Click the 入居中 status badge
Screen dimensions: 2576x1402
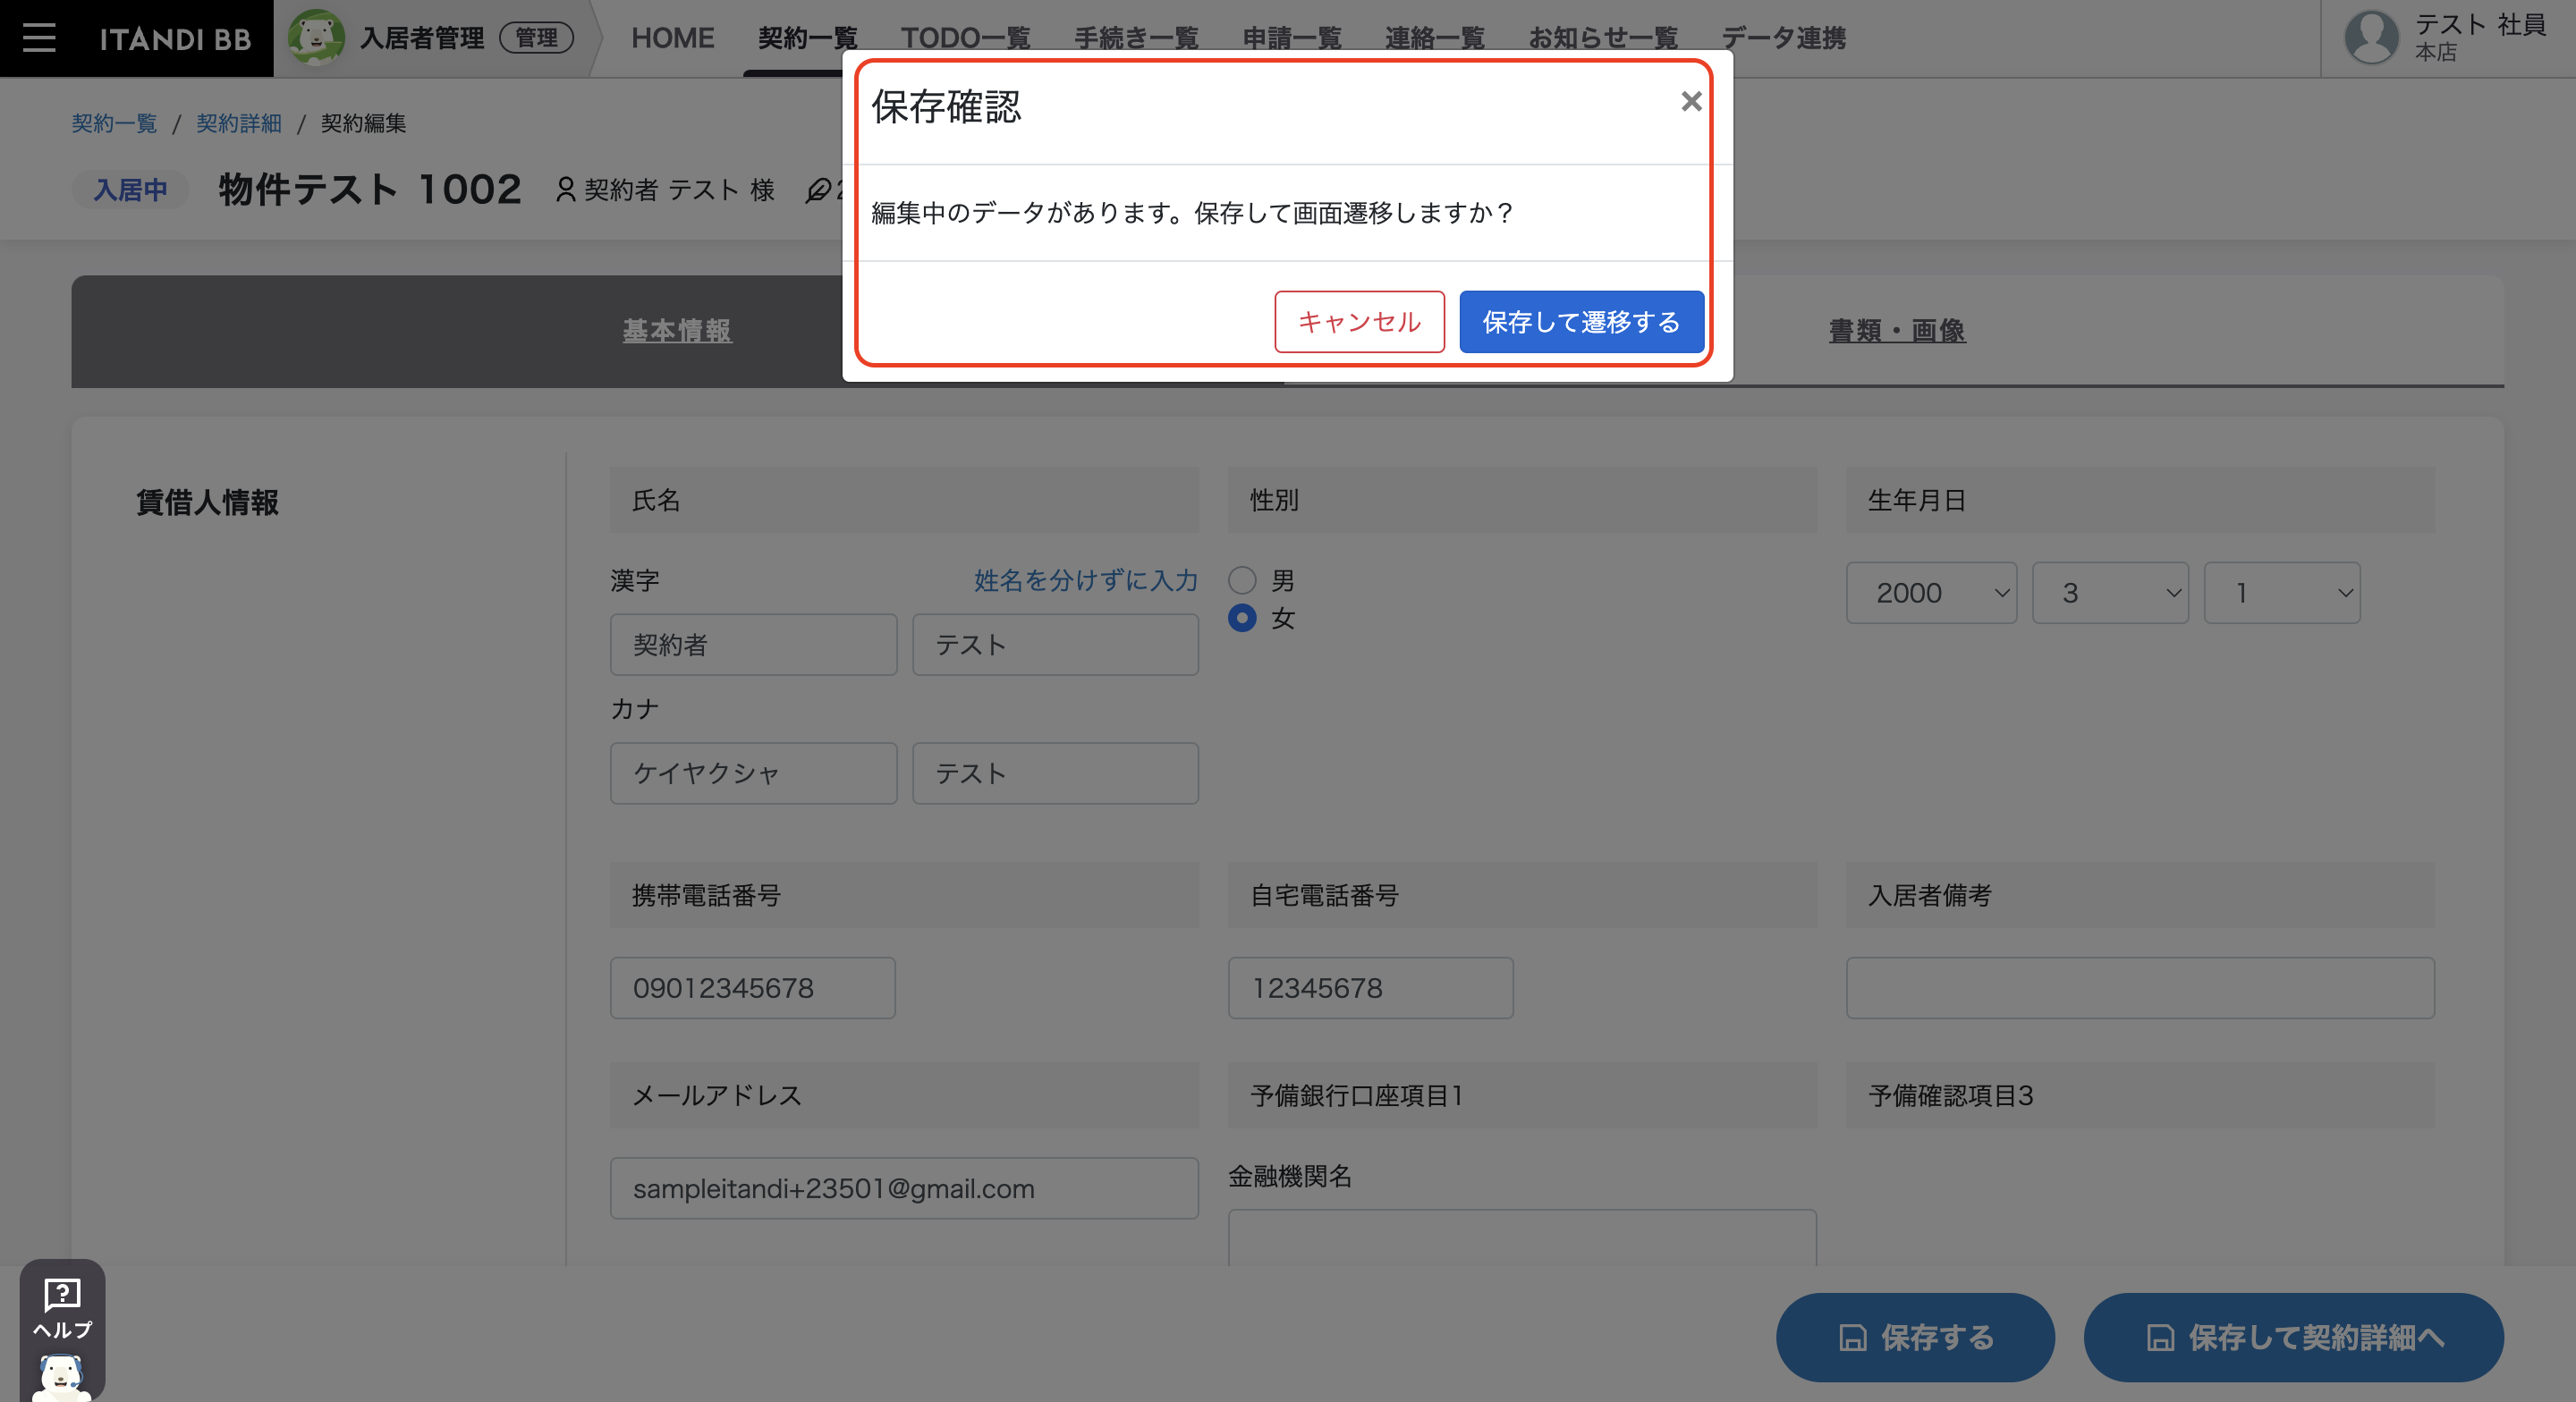[x=130, y=190]
